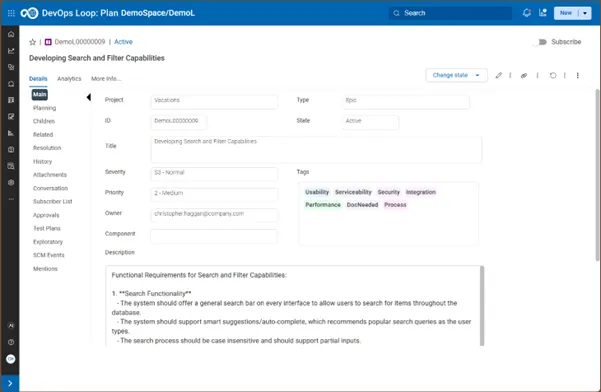The height and width of the screenshot is (392, 601).
Task: Click the Serviceability tag
Action: [353, 192]
